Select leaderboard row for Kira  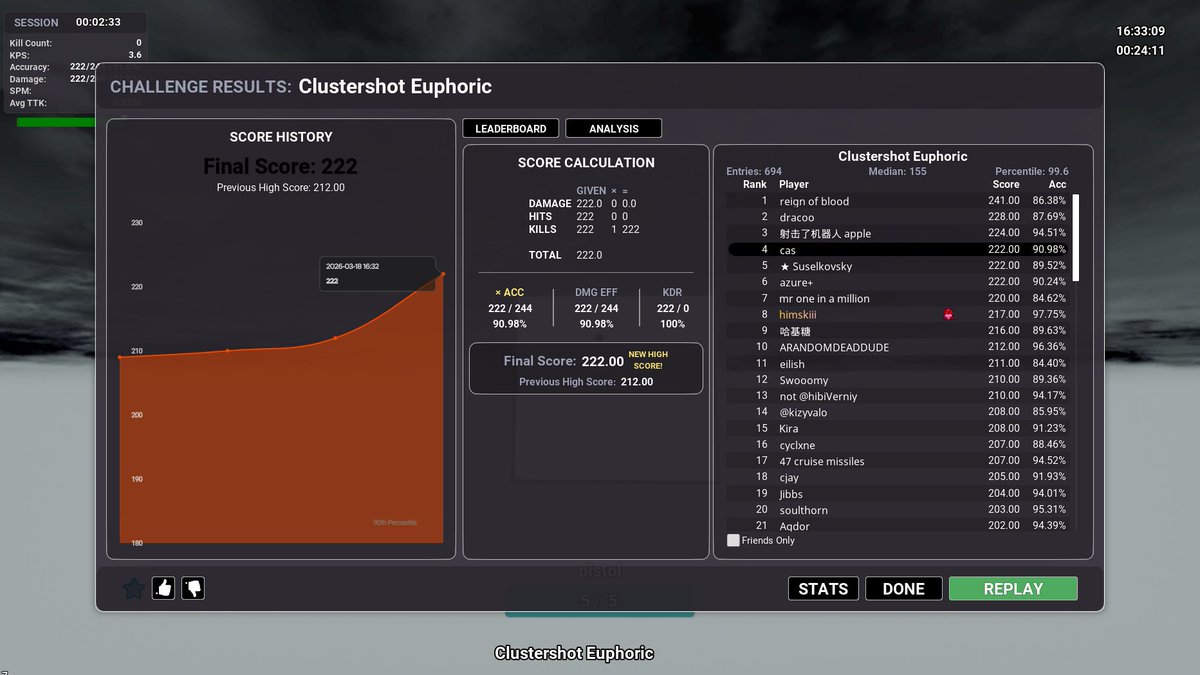(898, 428)
